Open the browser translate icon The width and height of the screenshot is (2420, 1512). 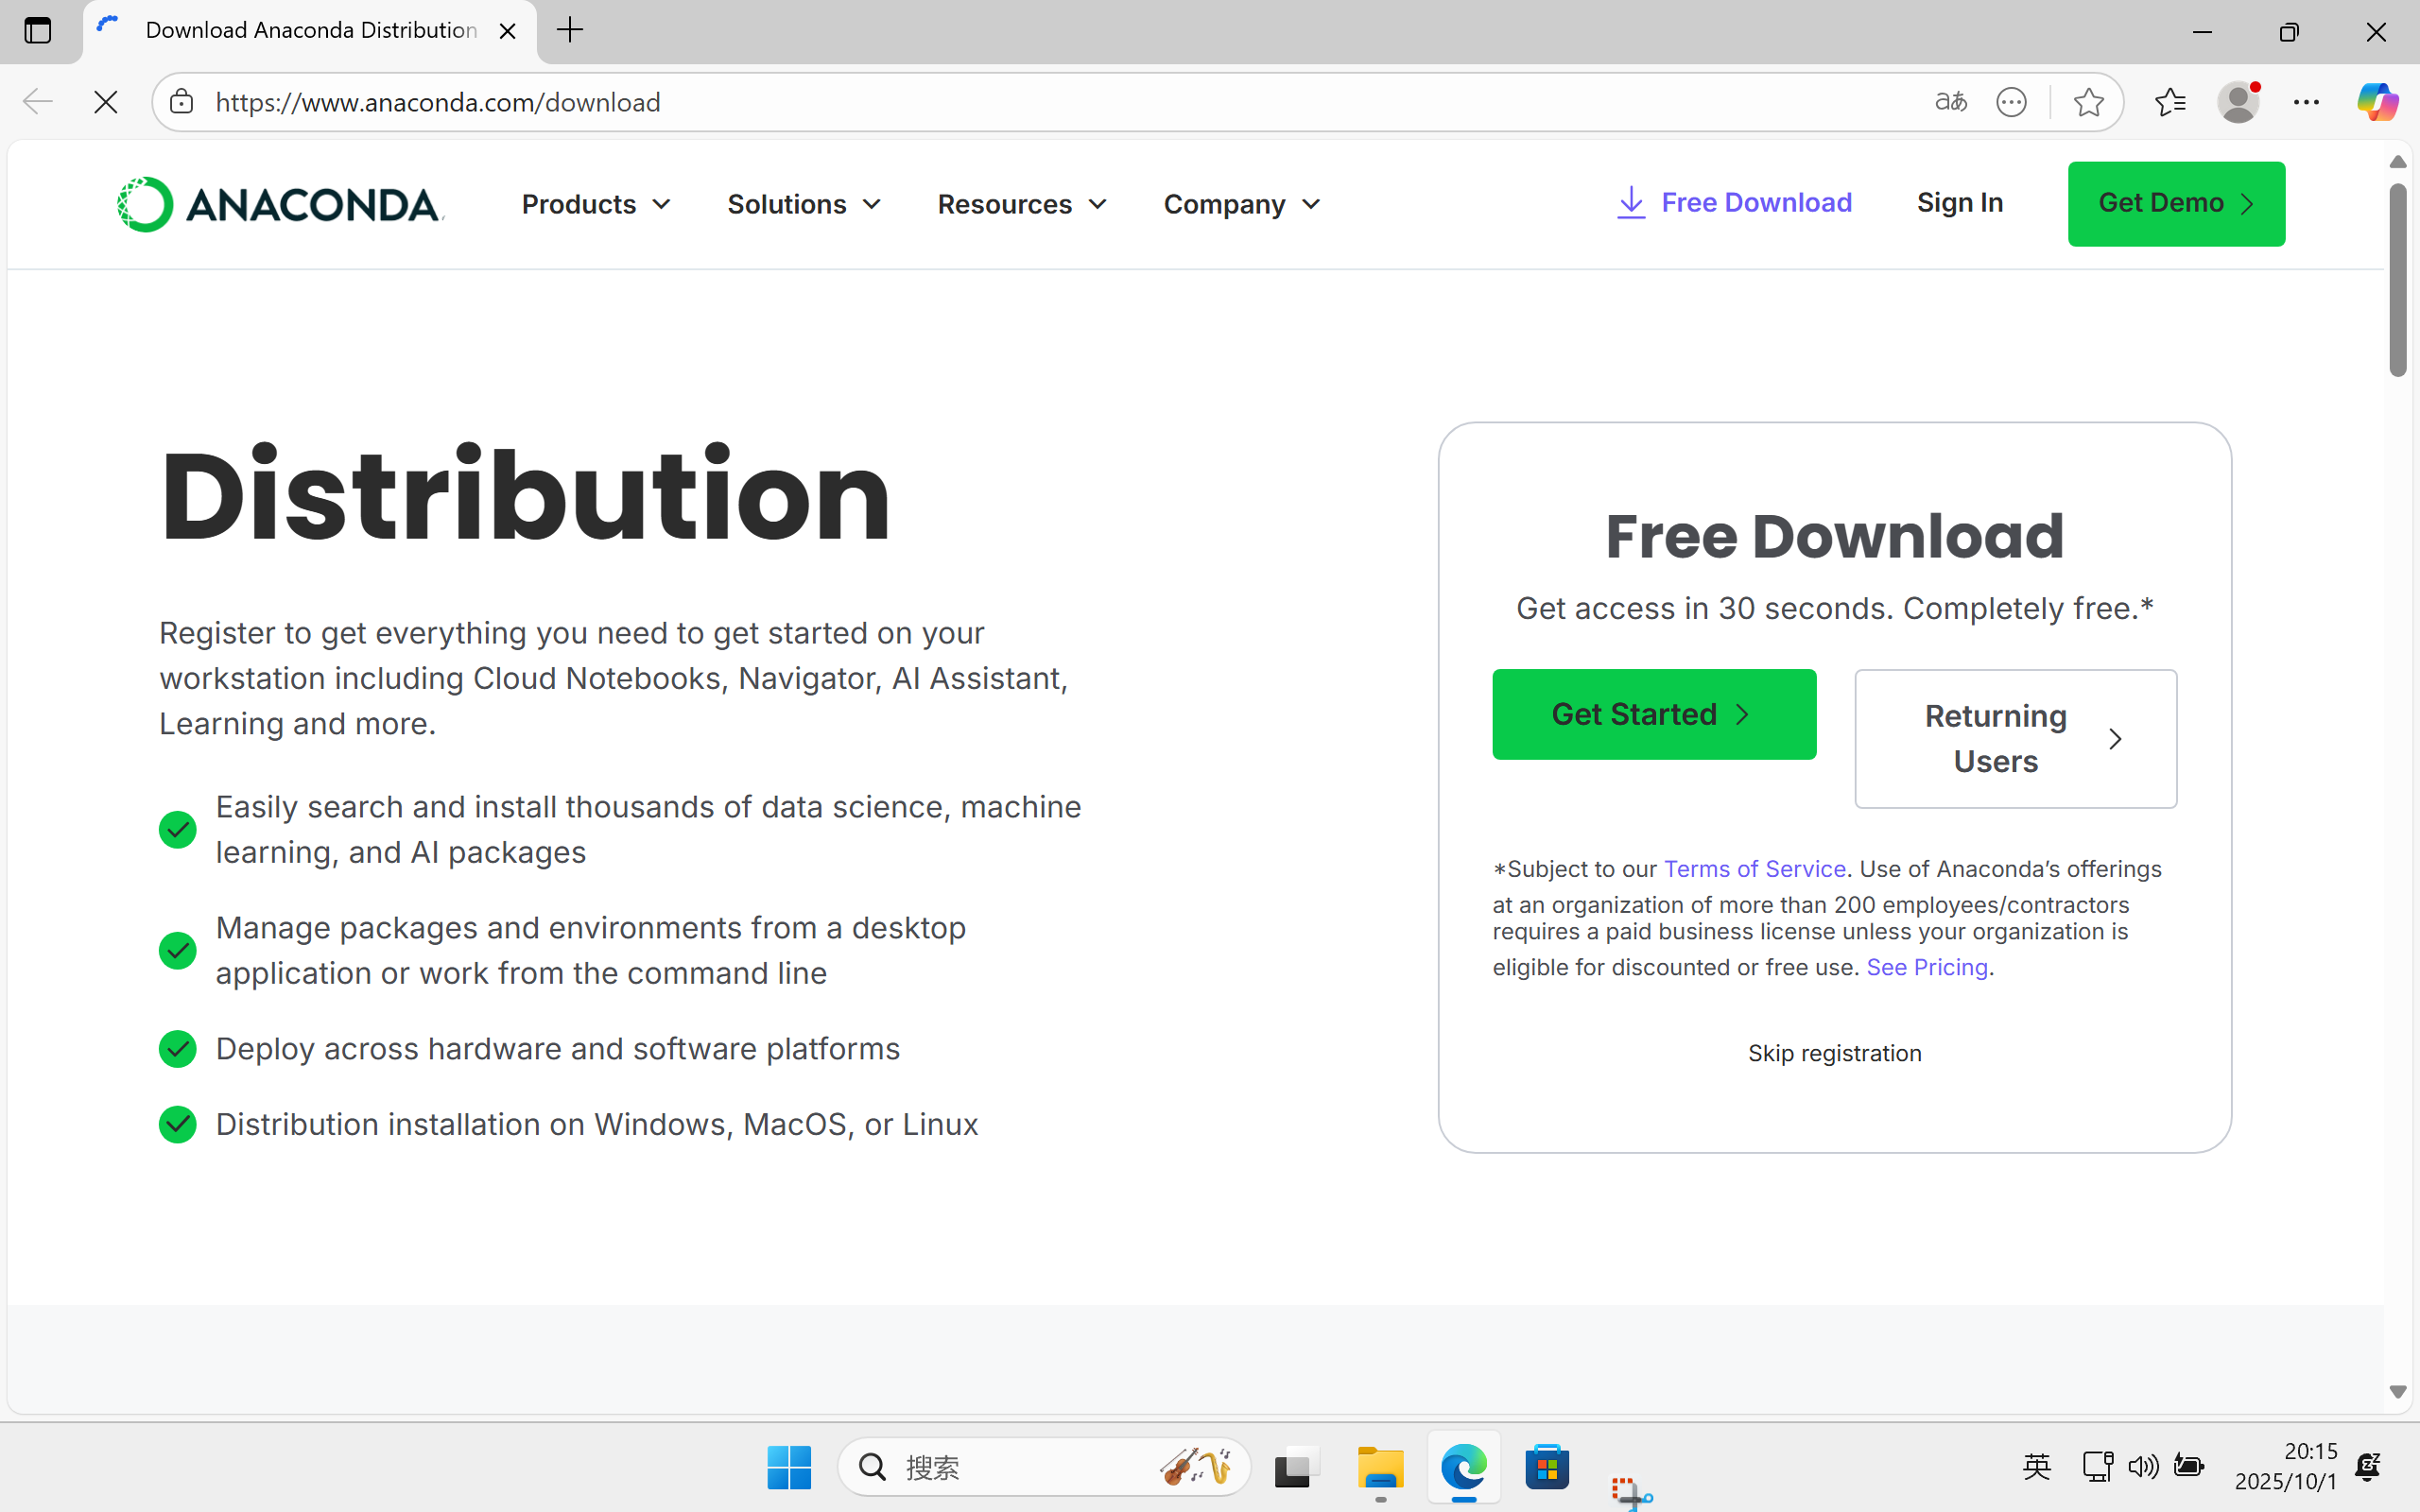coord(1950,102)
